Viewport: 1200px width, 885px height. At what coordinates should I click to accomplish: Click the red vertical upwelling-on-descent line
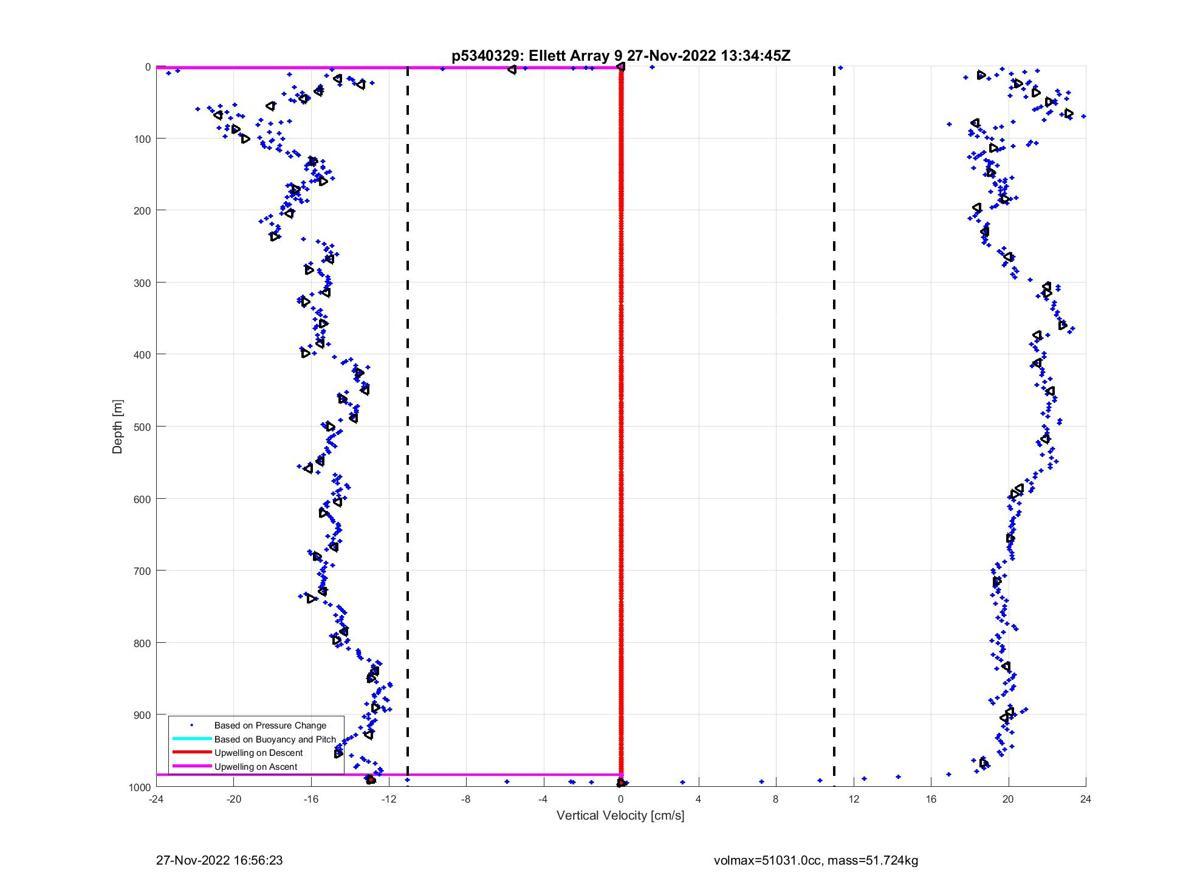[621, 425]
